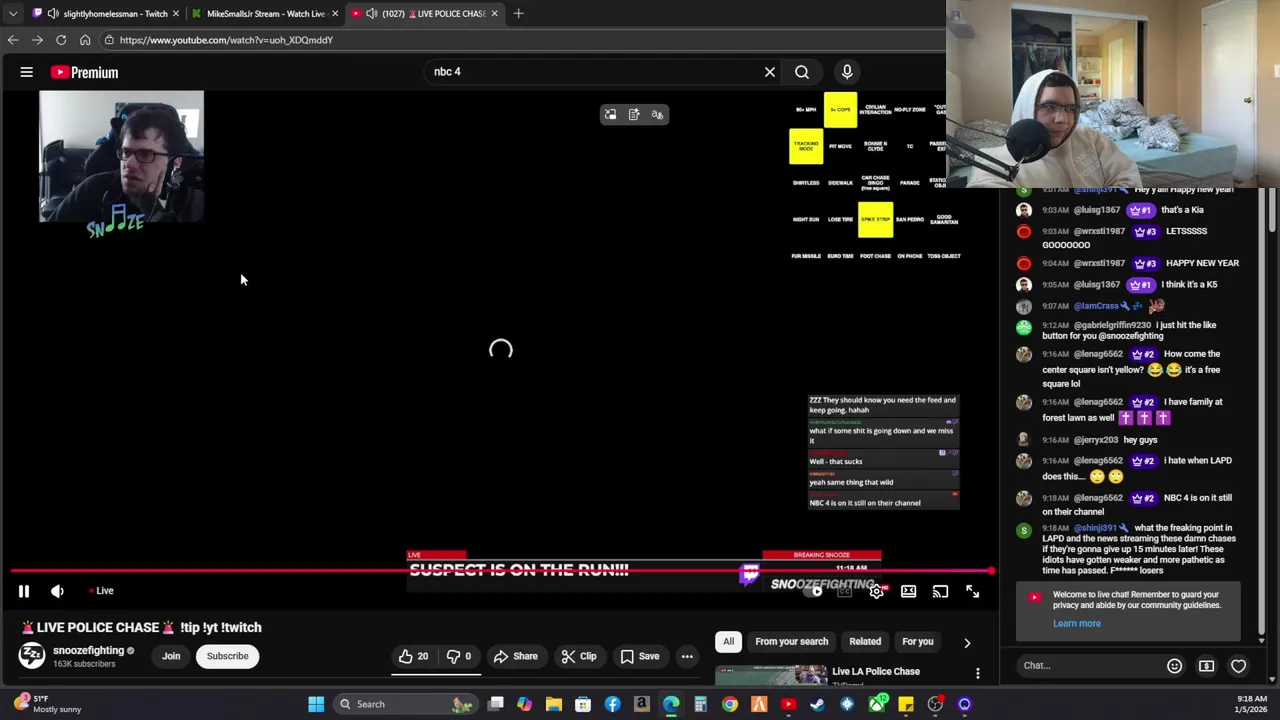This screenshot has width=1280, height=720.
Task: Open Amazon from taskbar
Action: click(641, 704)
